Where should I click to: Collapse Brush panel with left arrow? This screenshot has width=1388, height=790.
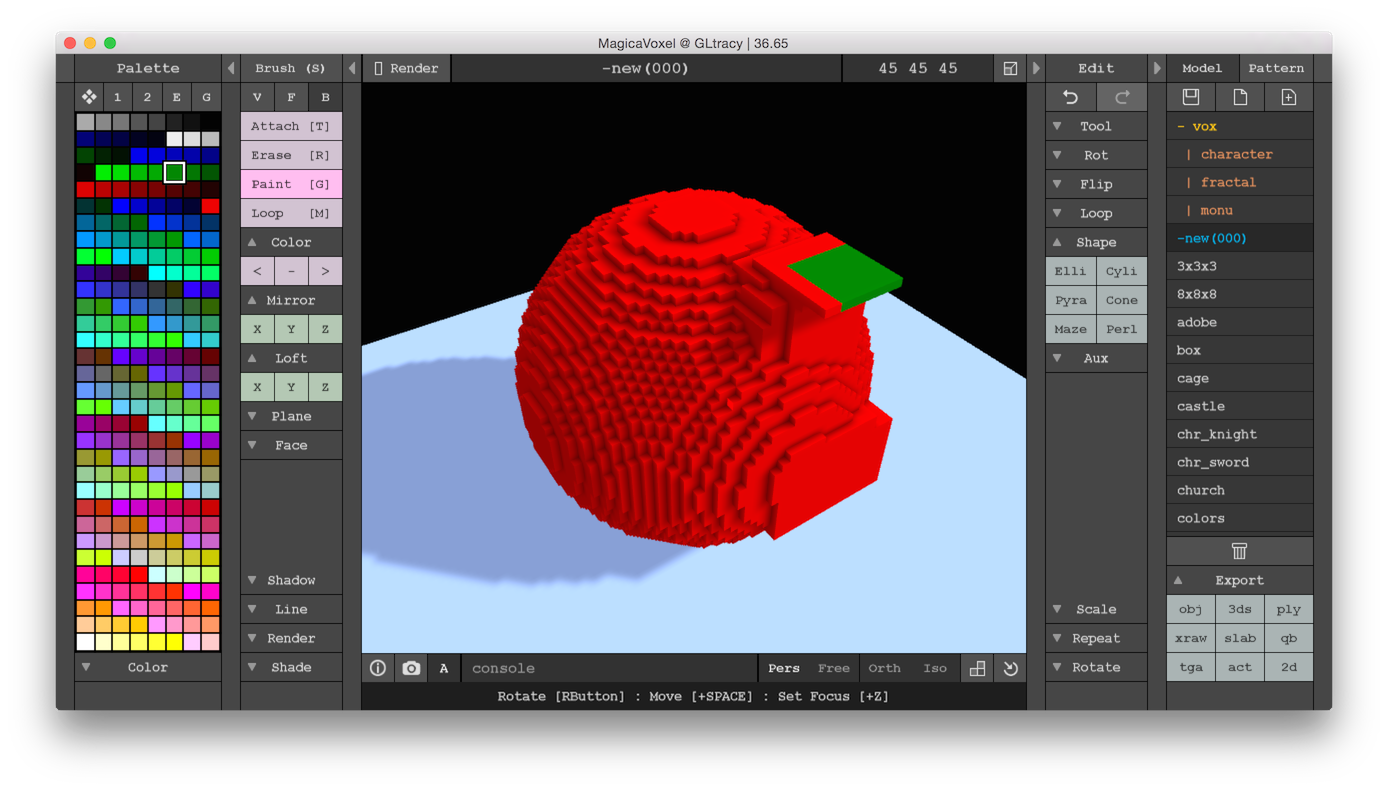click(352, 68)
